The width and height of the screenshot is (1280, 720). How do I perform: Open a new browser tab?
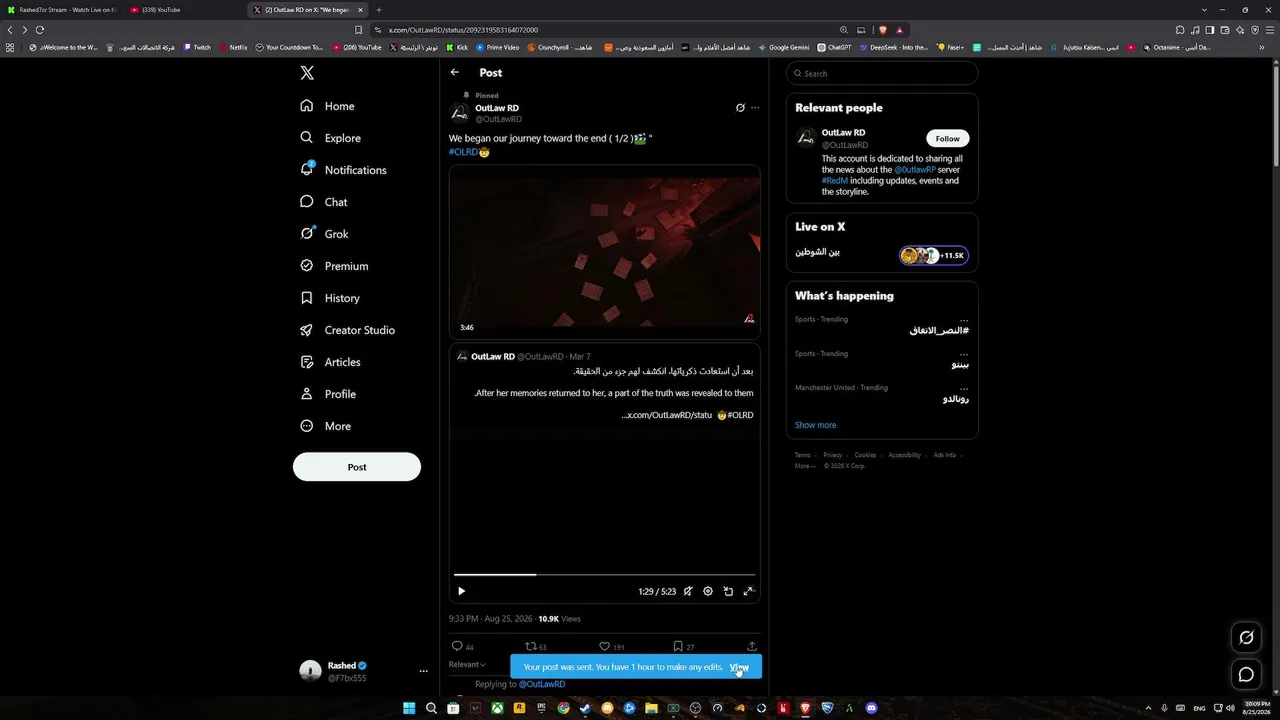[378, 10]
